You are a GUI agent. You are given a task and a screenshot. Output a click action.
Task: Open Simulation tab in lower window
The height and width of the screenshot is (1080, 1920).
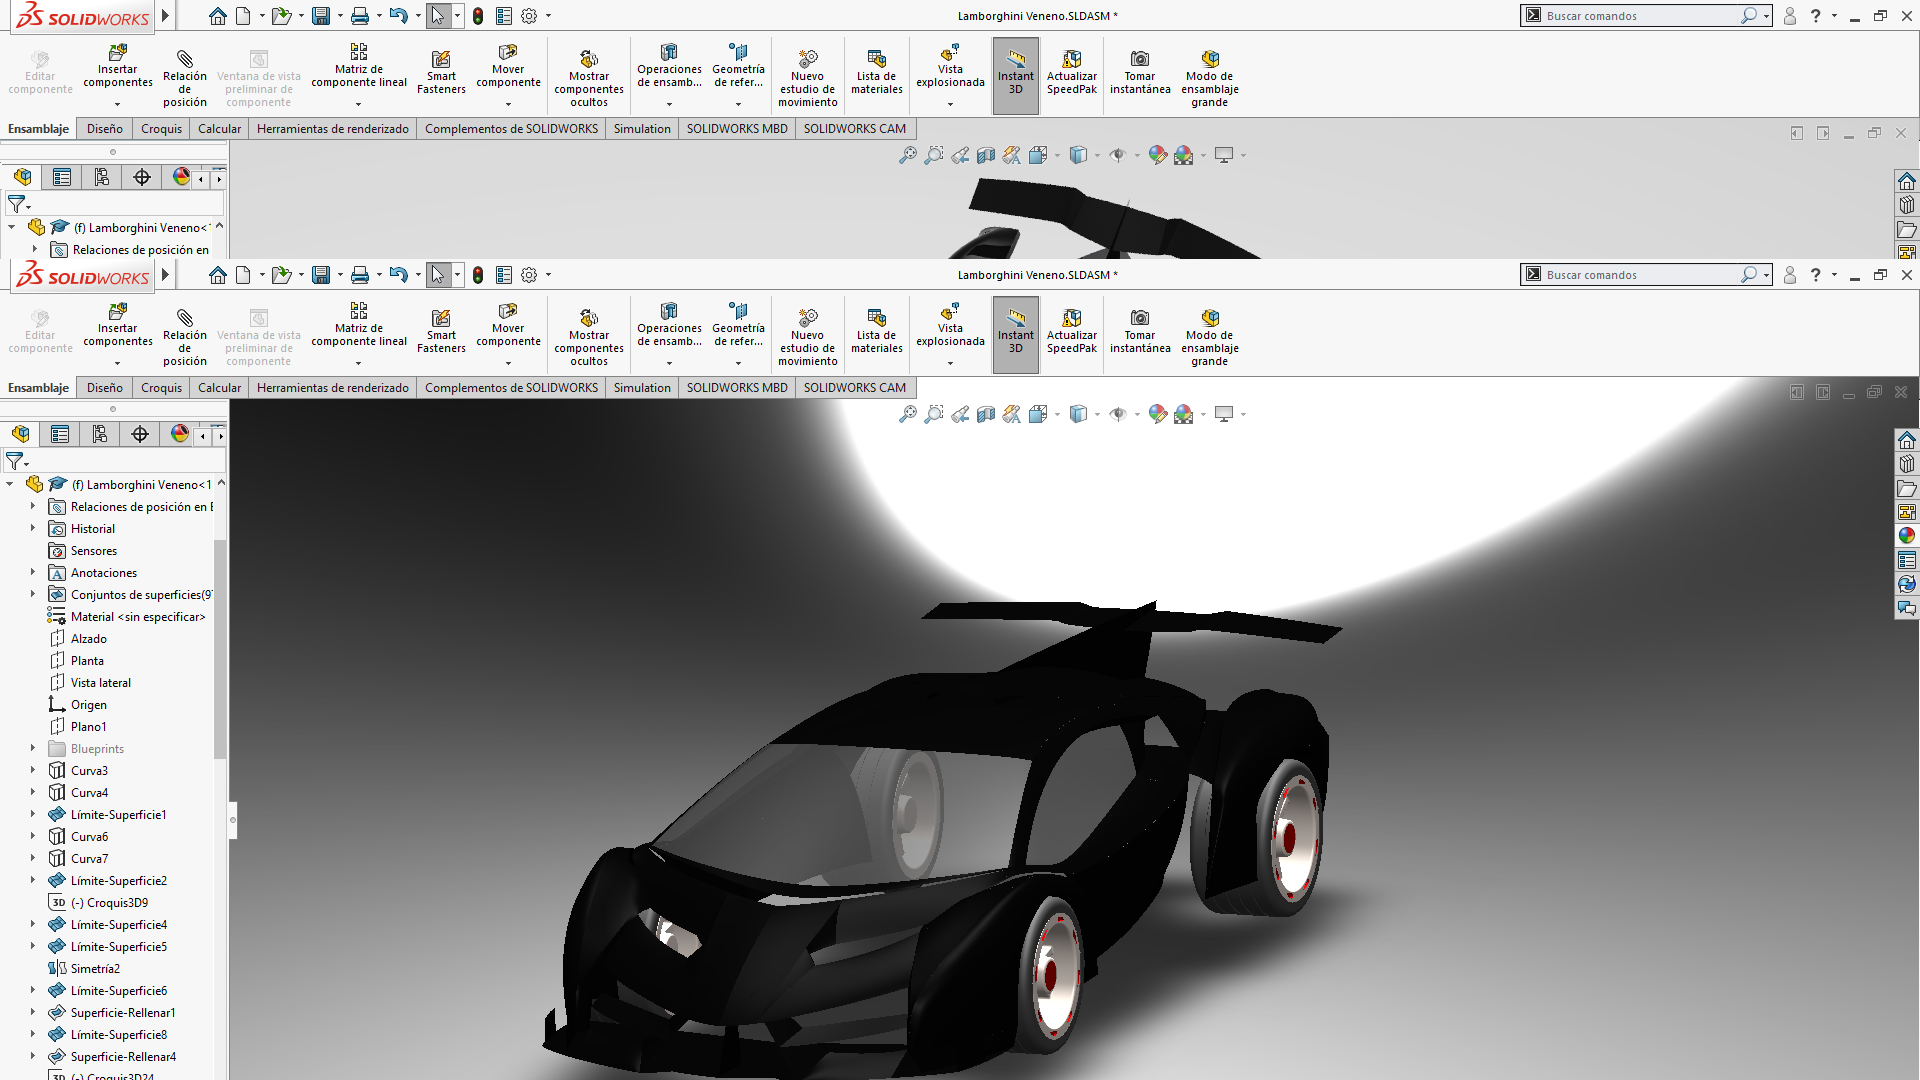click(x=642, y=388)
